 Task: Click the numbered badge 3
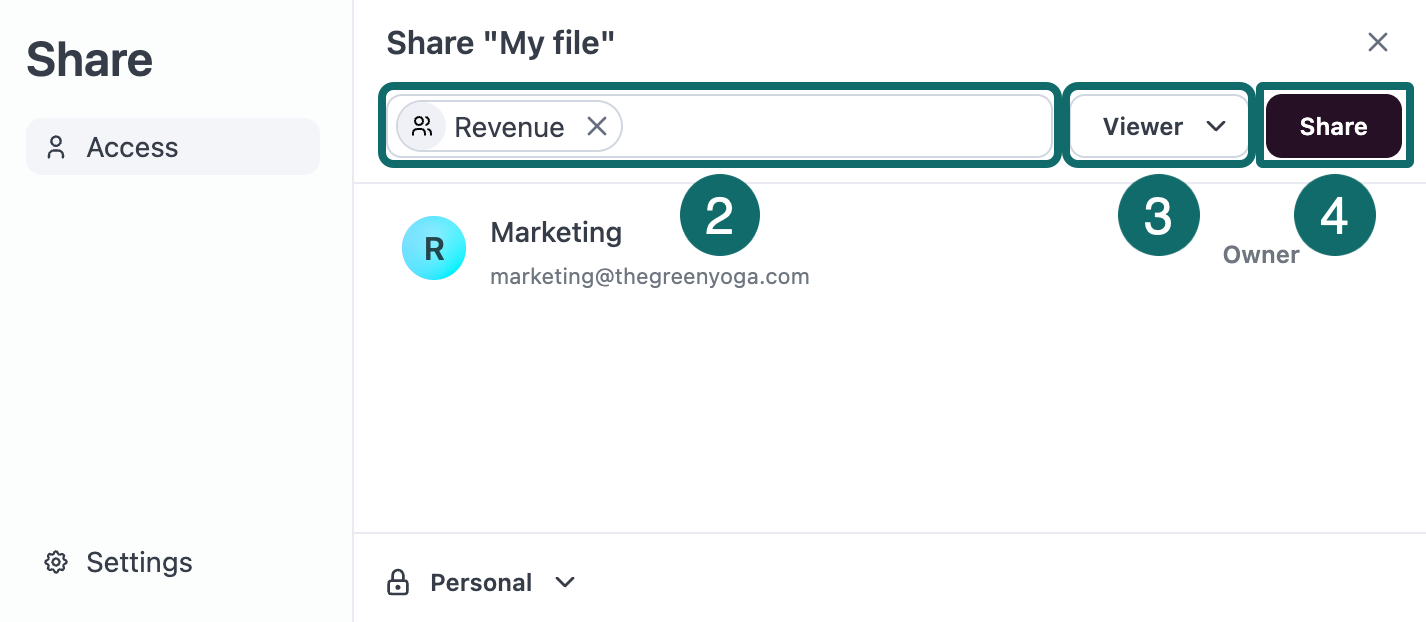(x=1158, y=214)
